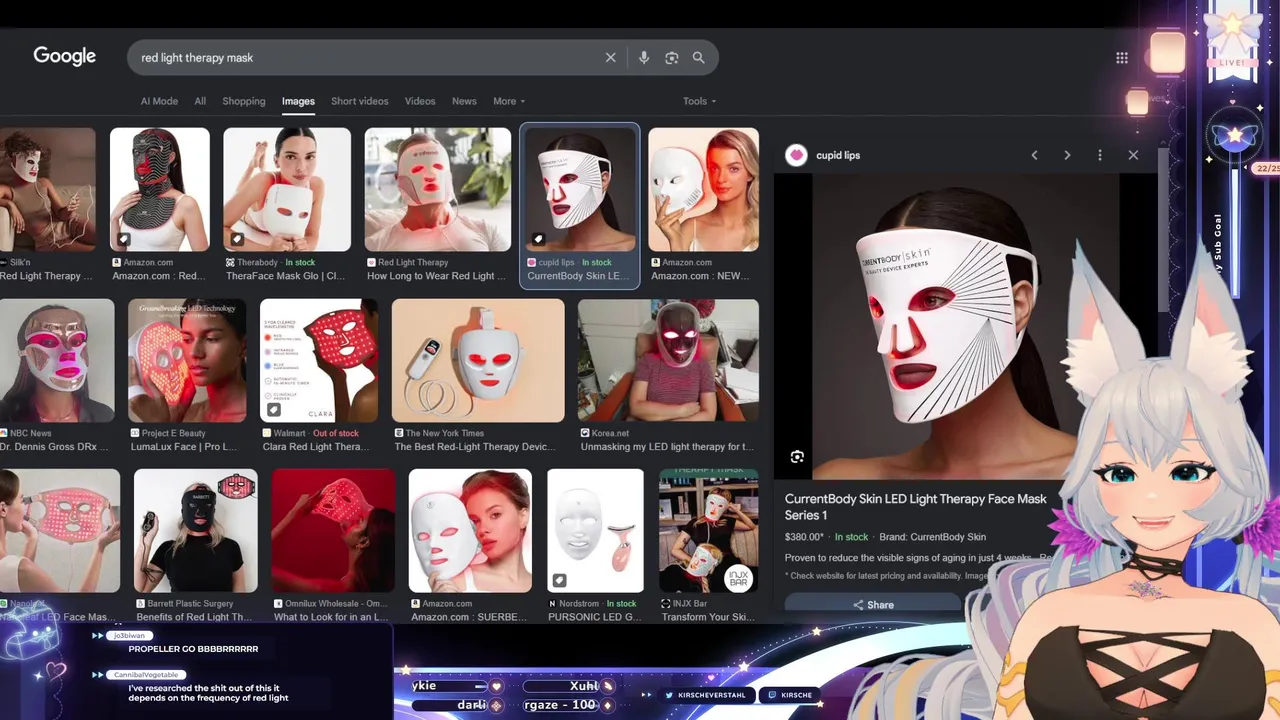
Task: Go to next image in preview panel
Action: click(1067, 155)
